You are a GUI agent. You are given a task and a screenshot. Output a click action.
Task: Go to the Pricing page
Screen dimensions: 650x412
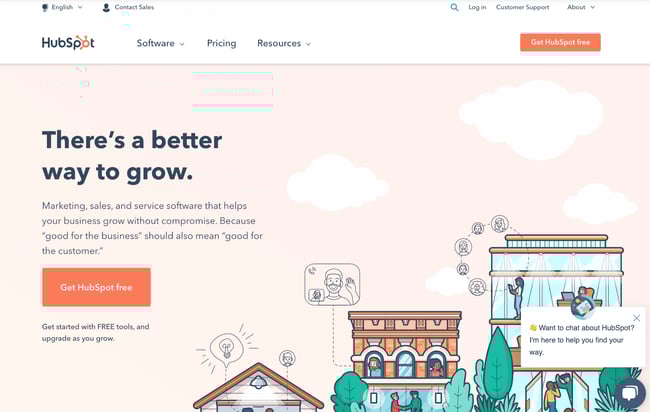coord(221,43)
